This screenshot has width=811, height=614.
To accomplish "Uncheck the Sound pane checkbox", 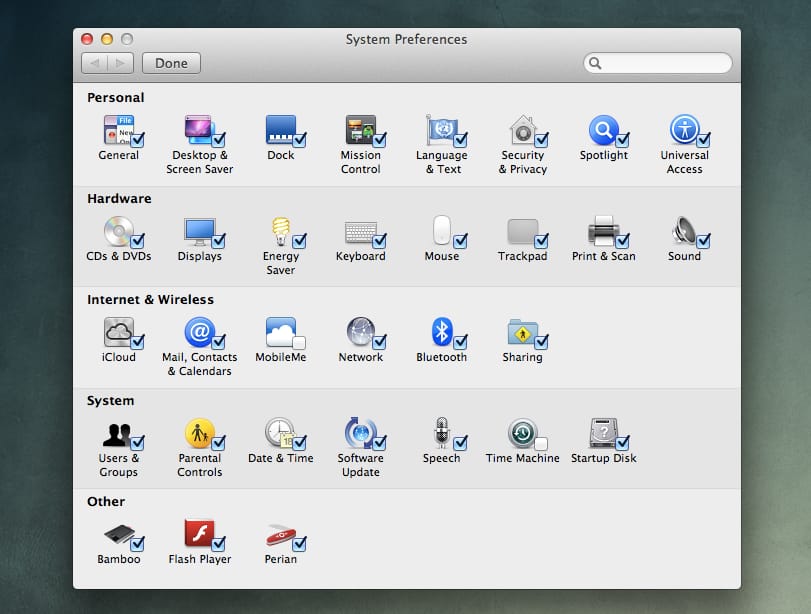I will pos(703,241).
